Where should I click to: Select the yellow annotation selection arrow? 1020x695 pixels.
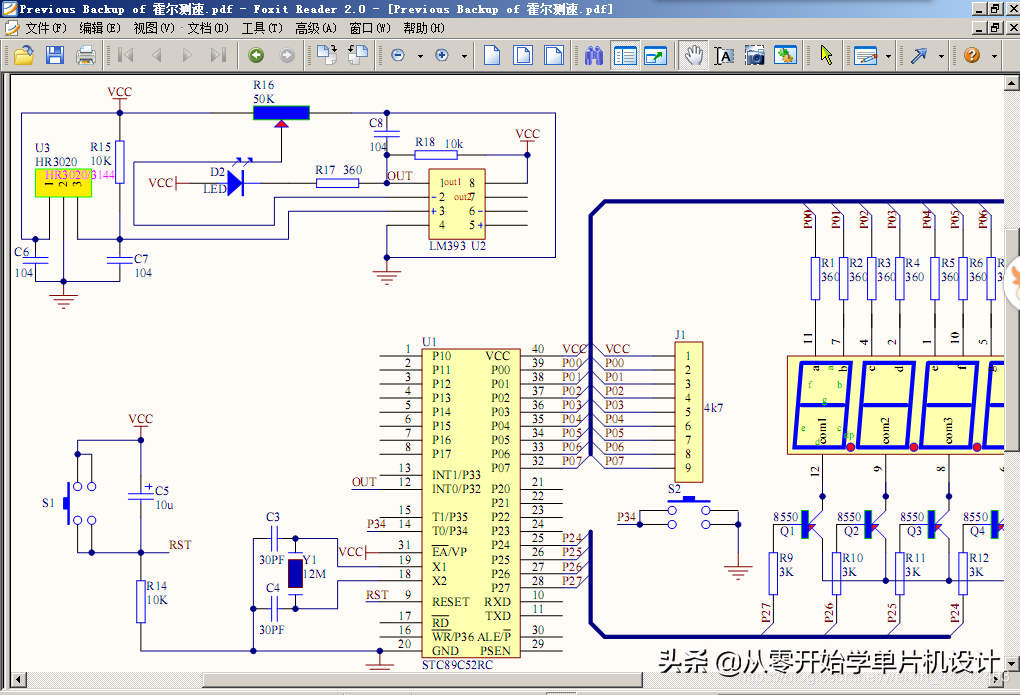tap(826, 55)
